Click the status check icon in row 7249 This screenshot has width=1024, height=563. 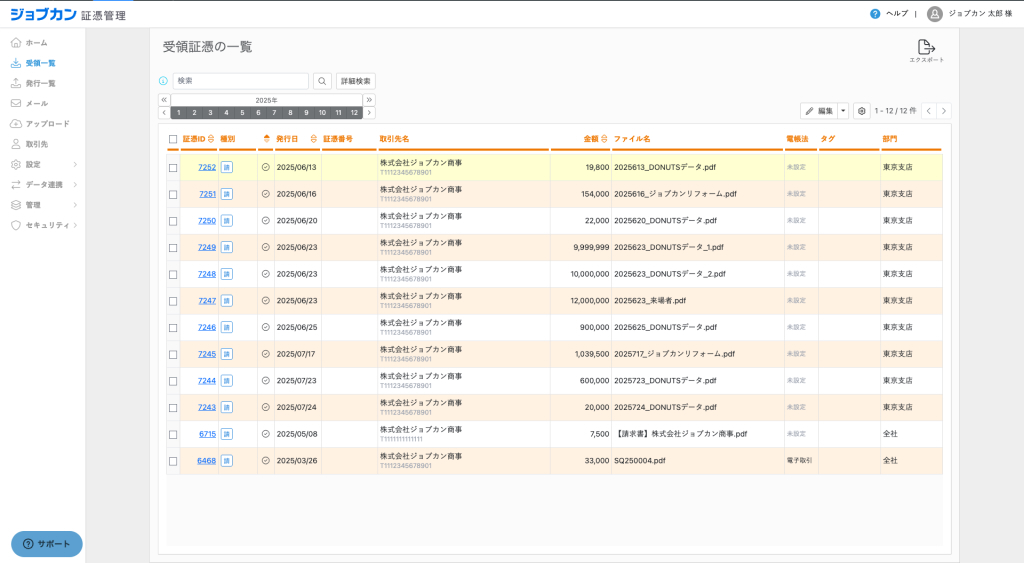265,247
